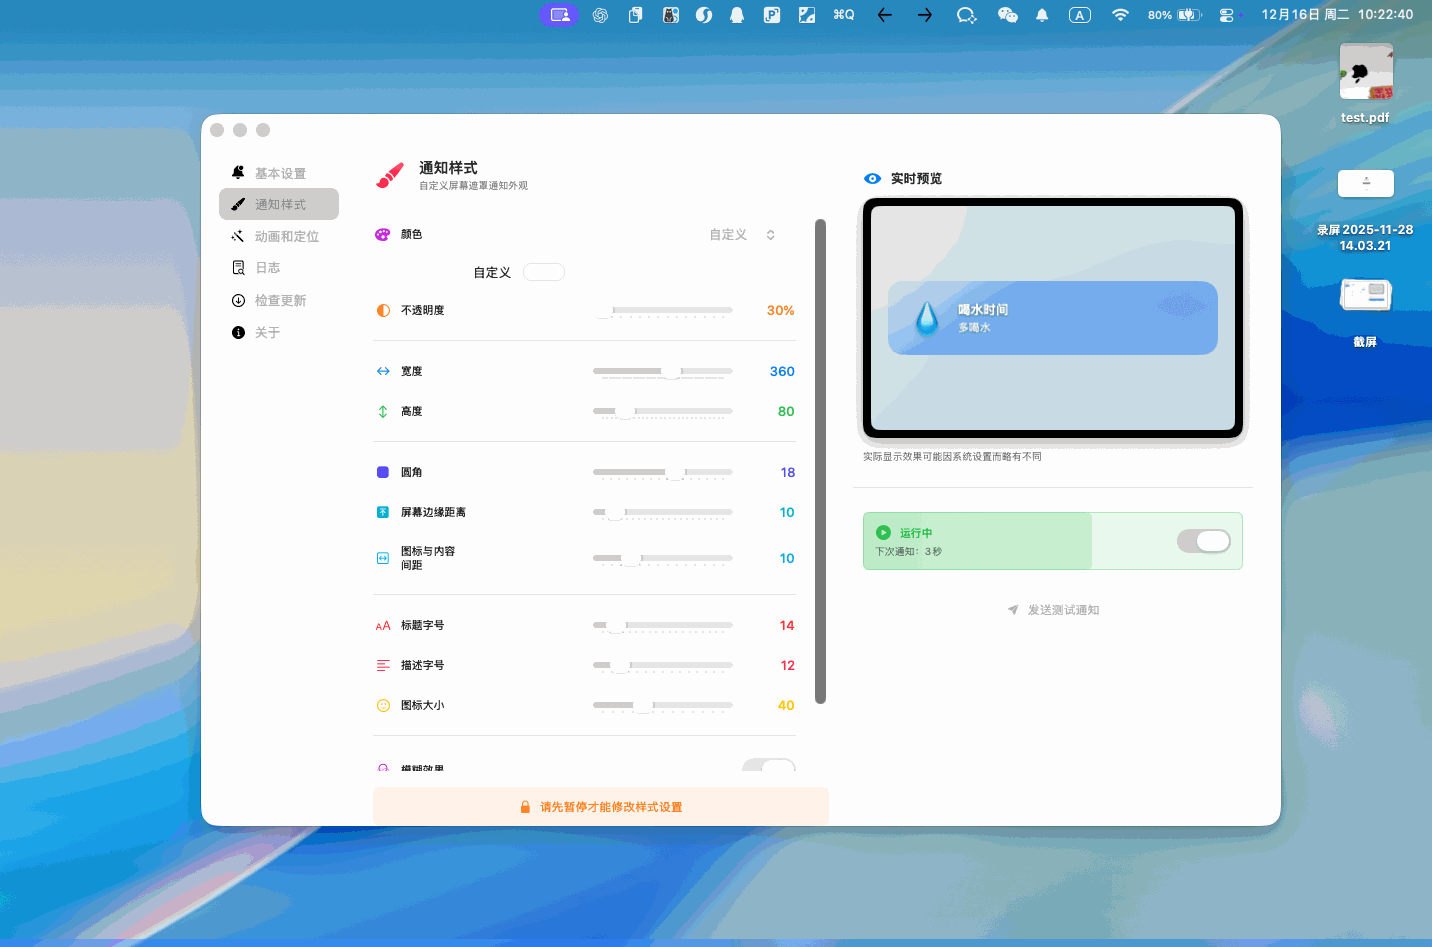The height and width of the screenshot is (947, 1432).
Task: Click the purple square 圆角 icon
Action: (x=383, y=472)
